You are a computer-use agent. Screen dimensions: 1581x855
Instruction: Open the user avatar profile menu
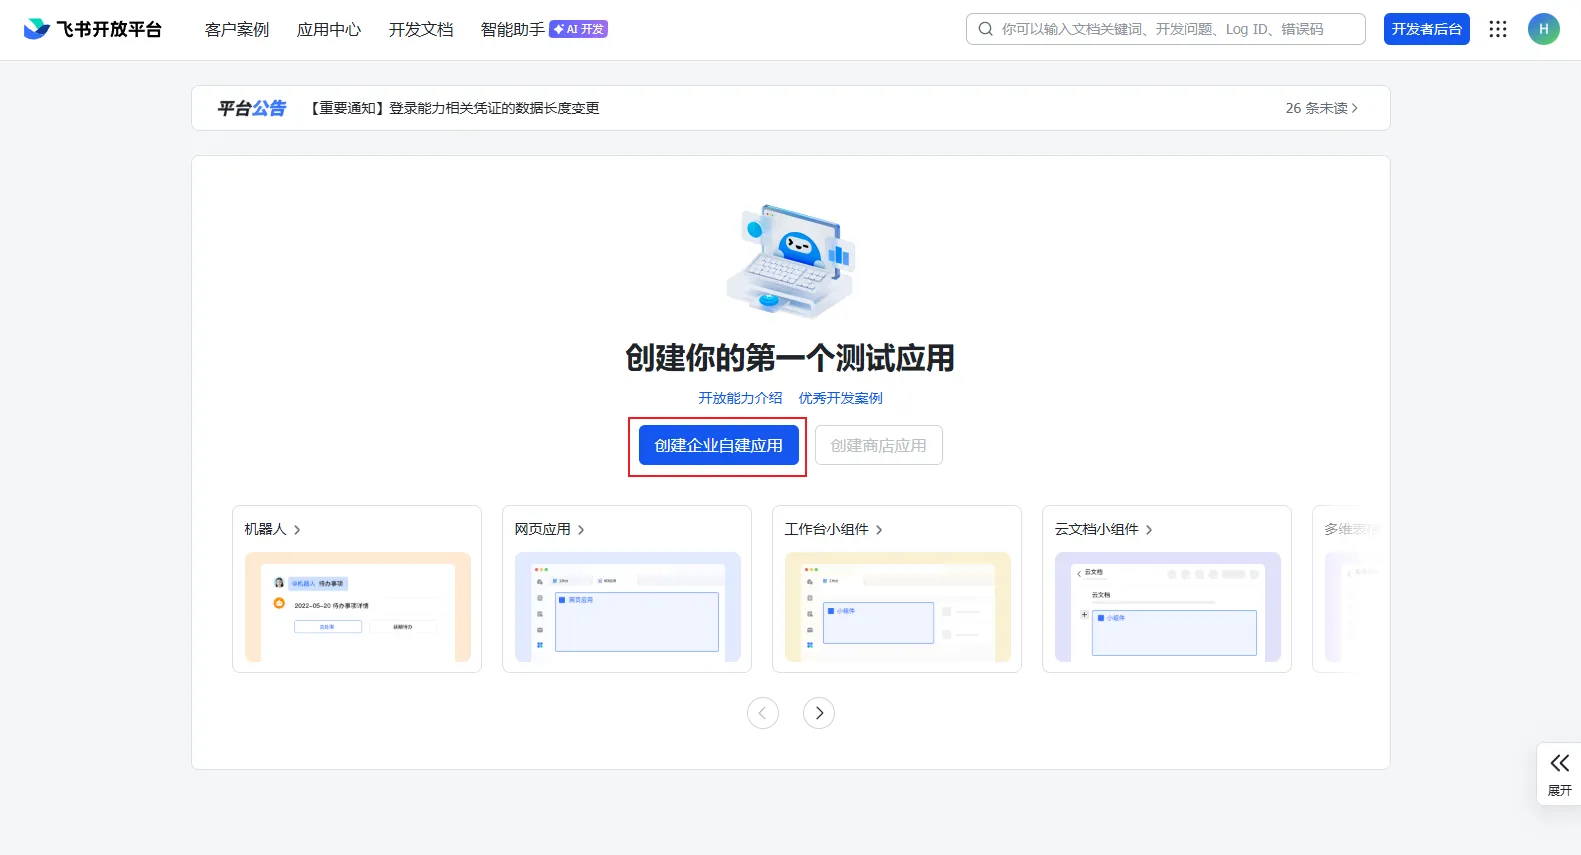tap(1543, 29)
